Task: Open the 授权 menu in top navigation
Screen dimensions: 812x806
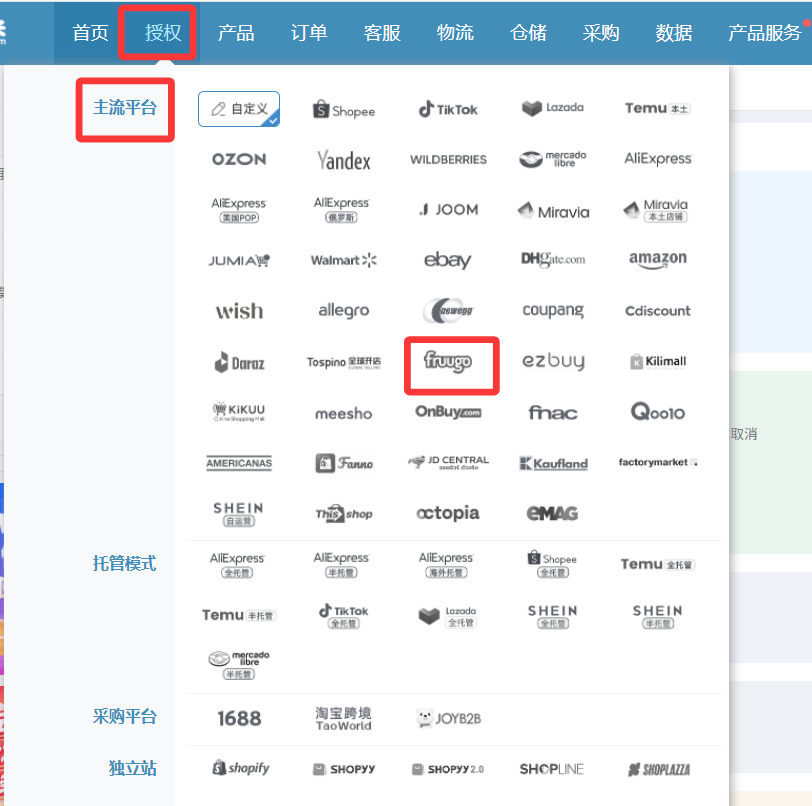Action: (x=163, y=33)
